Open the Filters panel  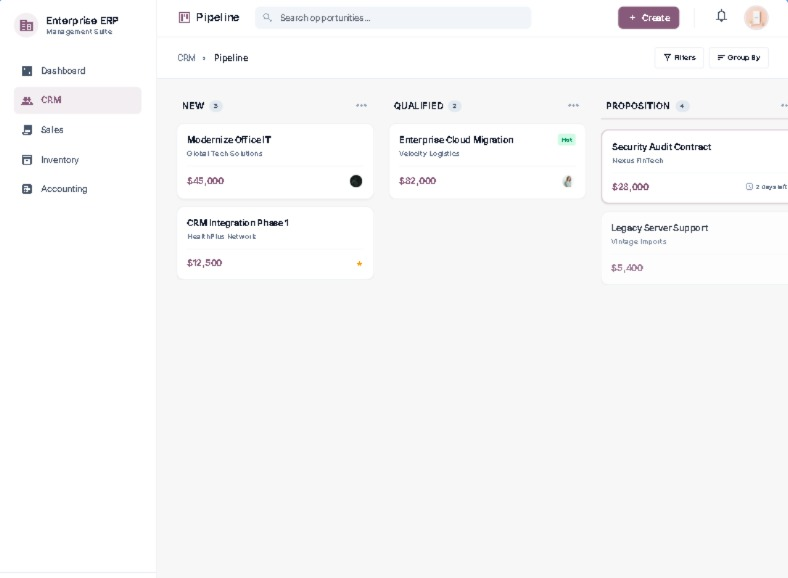pyautogui.click(x=679, y=57)
